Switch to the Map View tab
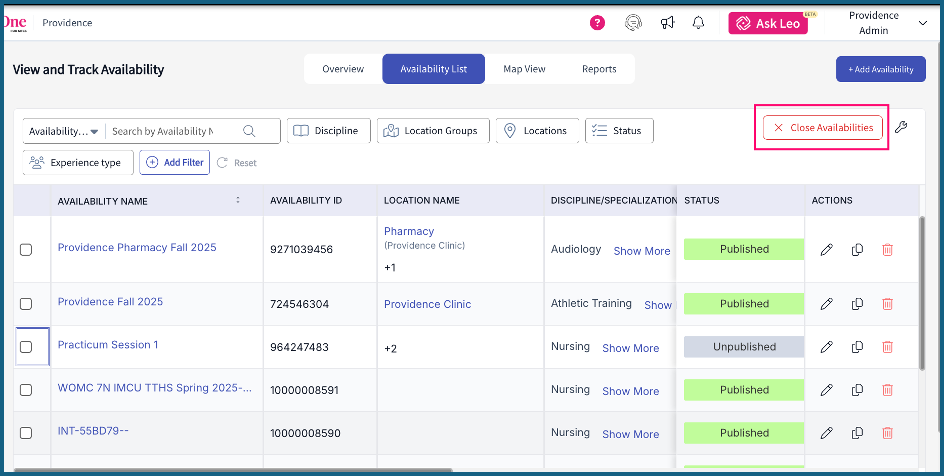Screen dimensions: 944x476 tap(524, 69)
